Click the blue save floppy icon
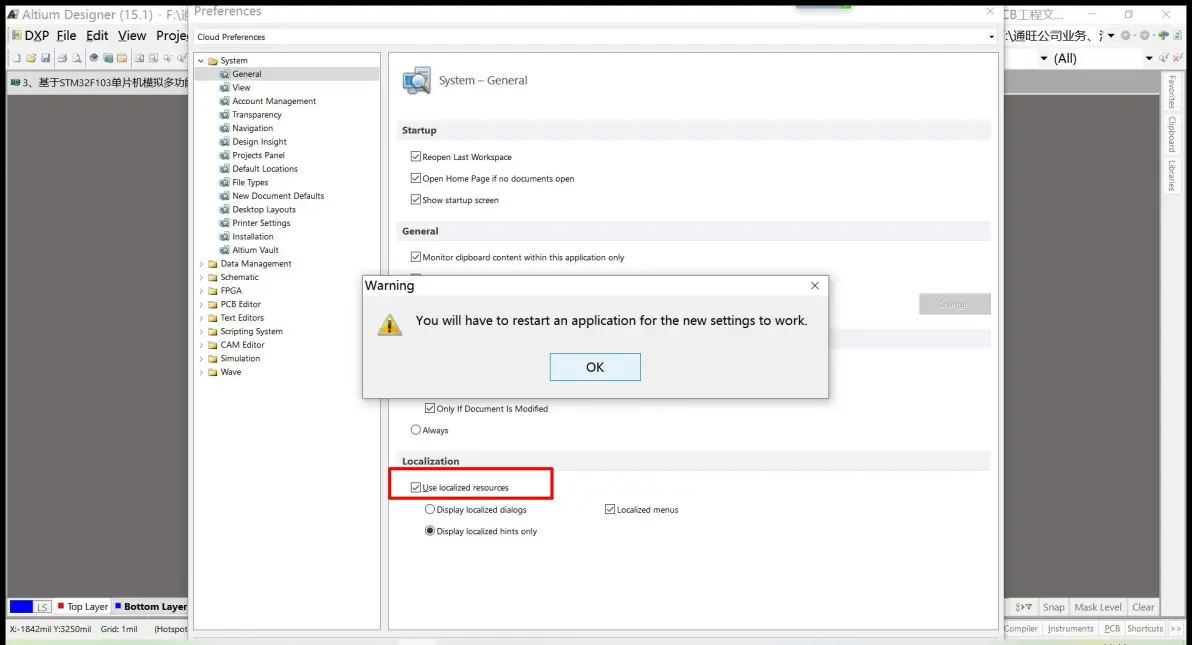The width and height of the screenshot is (1192, 645). point(46,58)
